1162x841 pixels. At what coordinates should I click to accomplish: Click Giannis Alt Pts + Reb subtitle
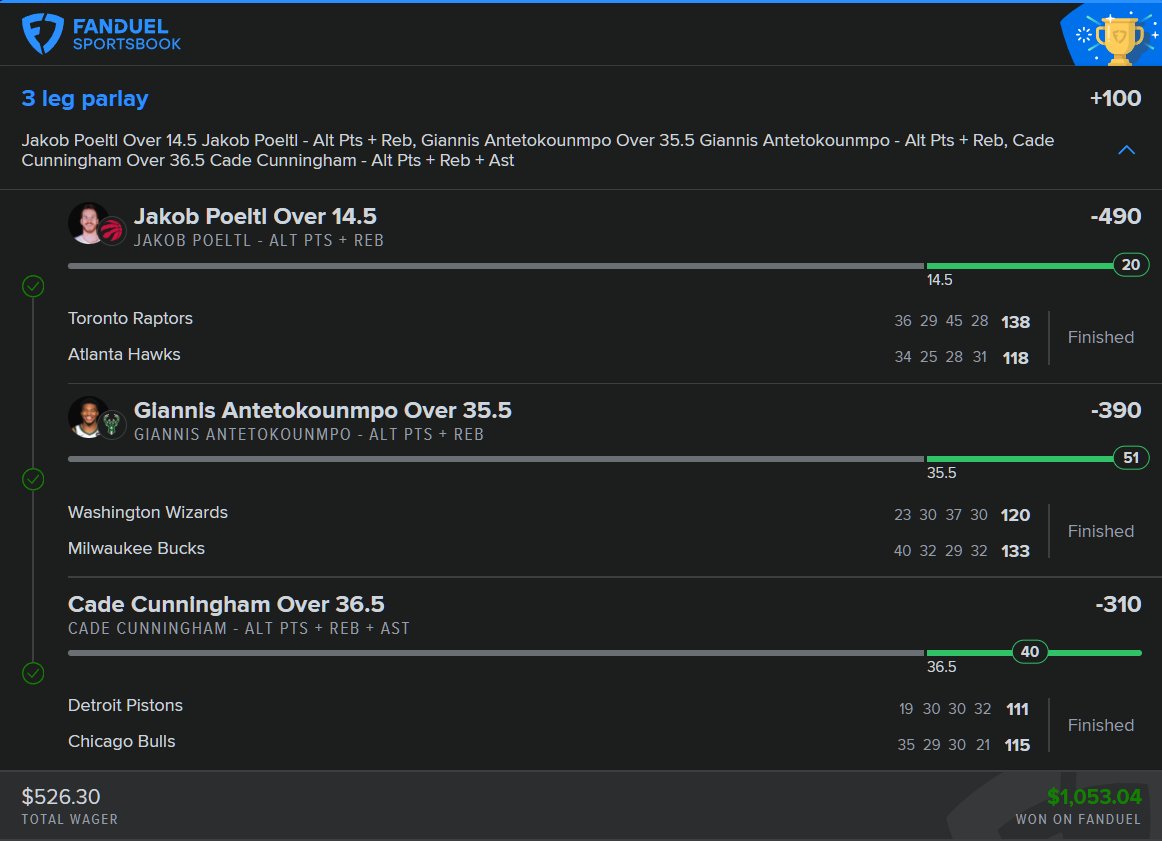[x=308, y=435]
